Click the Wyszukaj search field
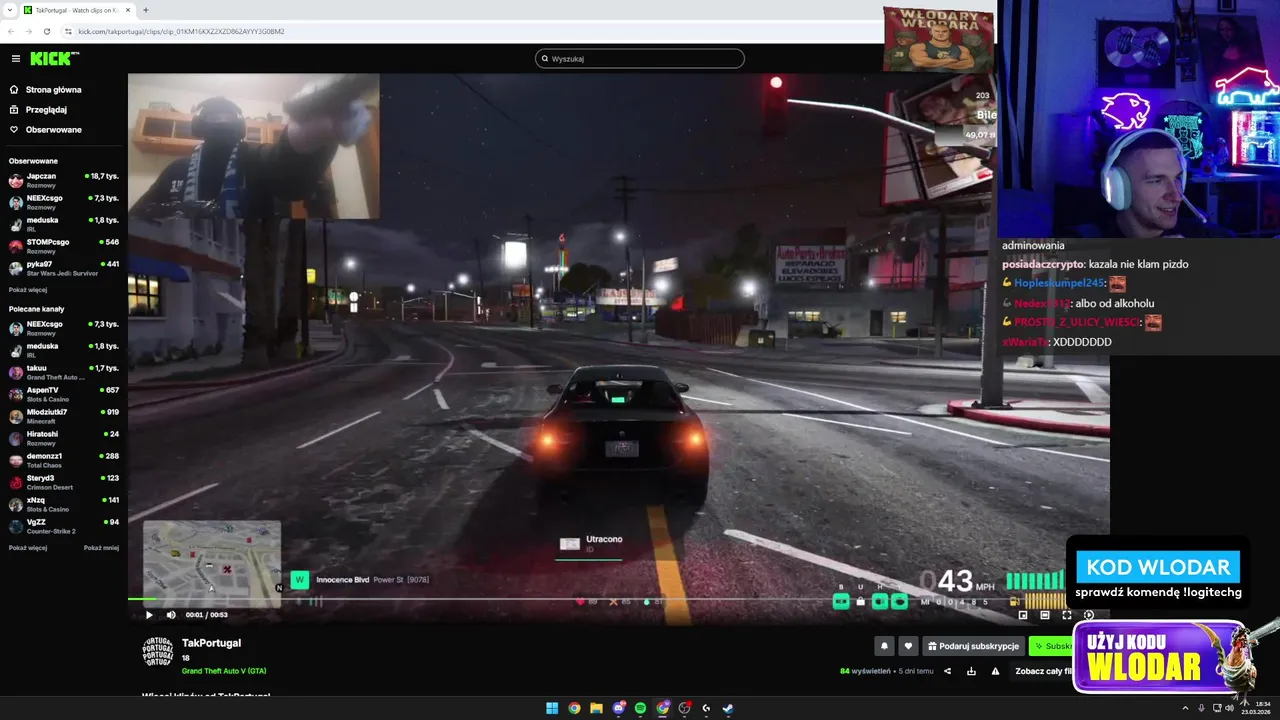Image resolution: width=1280 pixels, height=720 pixels. [640, 58]
